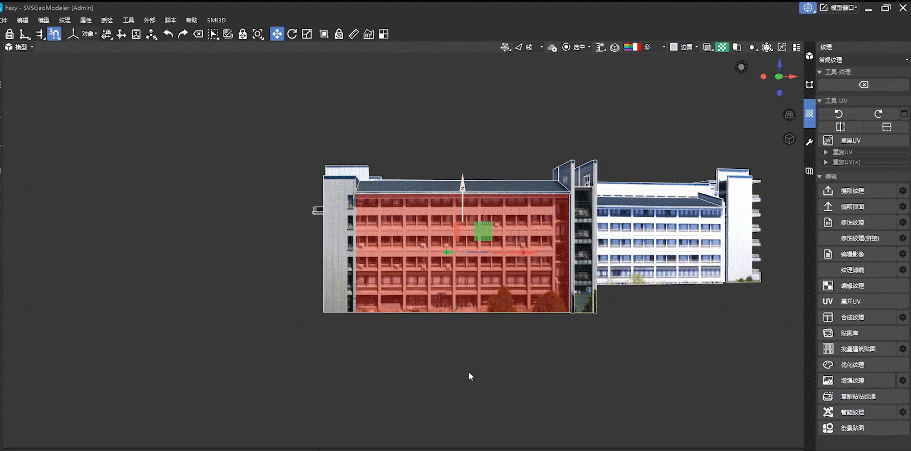911x451 pixels.
Task: Open the 模型 dropdown under the toolbar
Action: (x=20, y=47)
